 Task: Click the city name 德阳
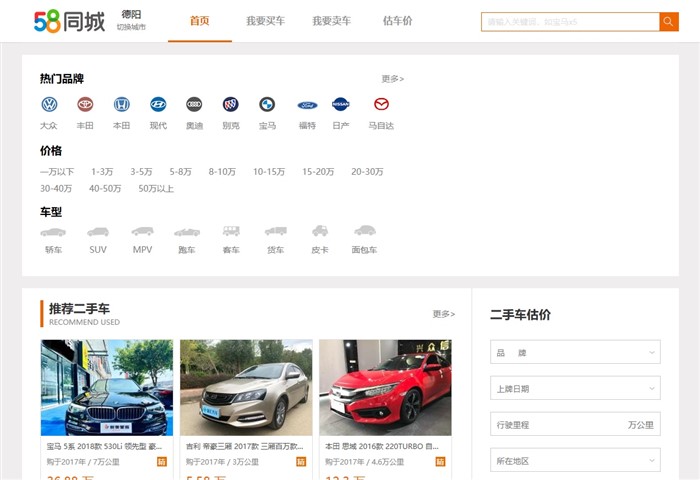(131, 14)
